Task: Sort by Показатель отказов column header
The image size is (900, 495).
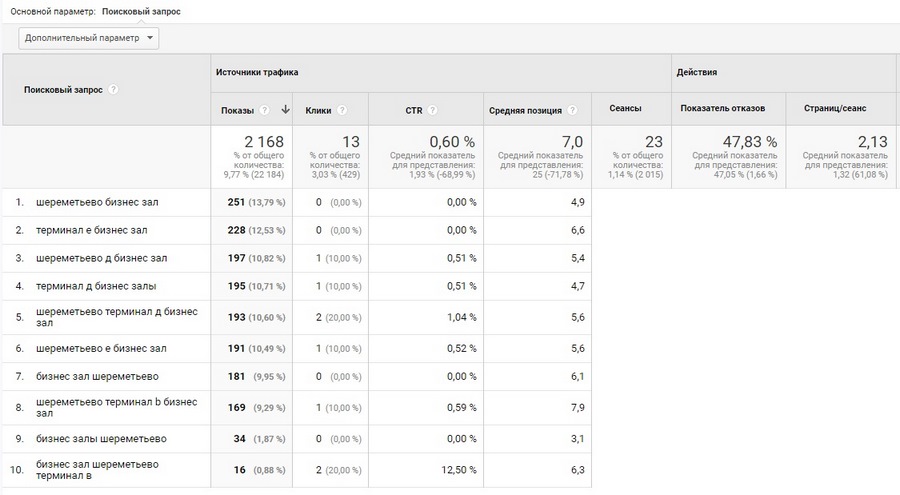Action: pyautogui.click(x=723, y=108)
